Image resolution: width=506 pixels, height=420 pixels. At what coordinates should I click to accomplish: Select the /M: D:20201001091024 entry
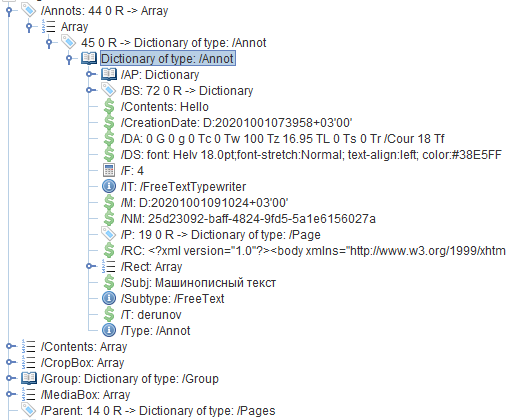pos(204,203)
